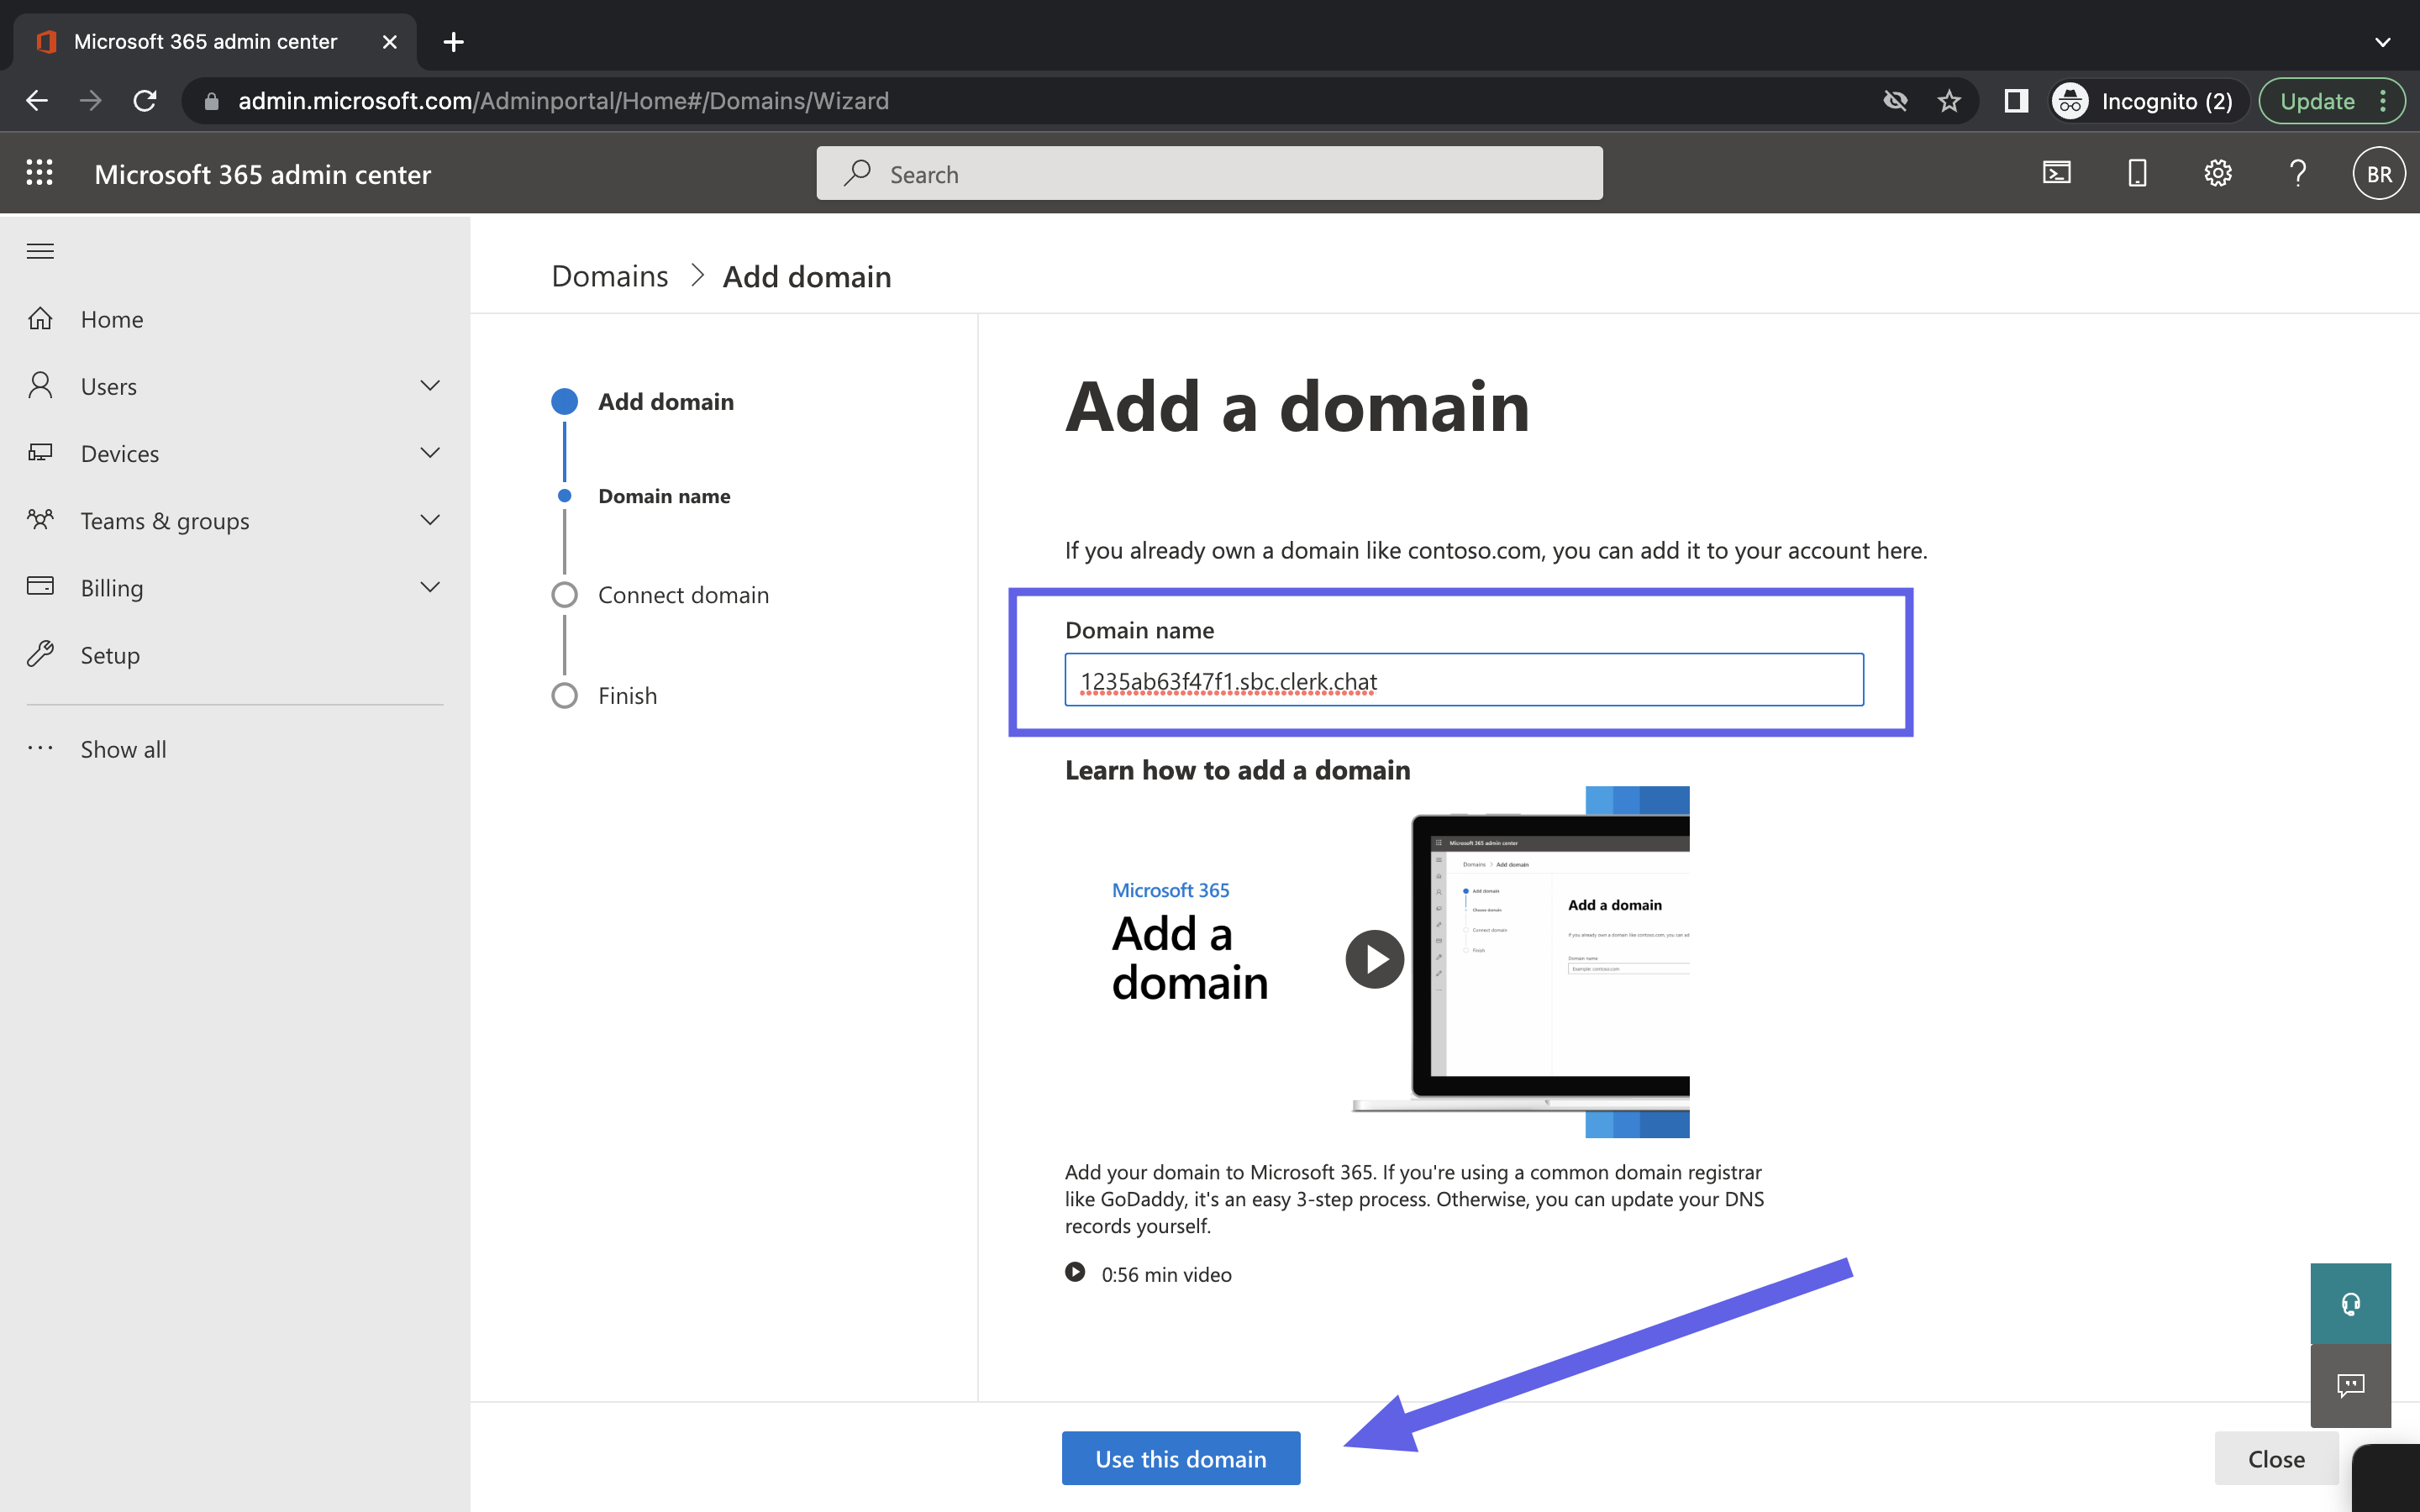Click the Domain name input field
The image size is (2420, 1512).
point(1463,680)
